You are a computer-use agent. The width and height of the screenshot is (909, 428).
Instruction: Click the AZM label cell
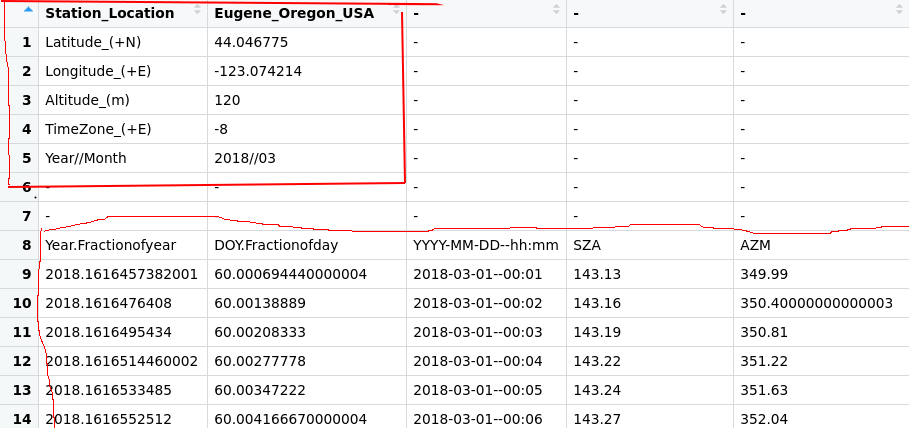(x=821, y=245)
